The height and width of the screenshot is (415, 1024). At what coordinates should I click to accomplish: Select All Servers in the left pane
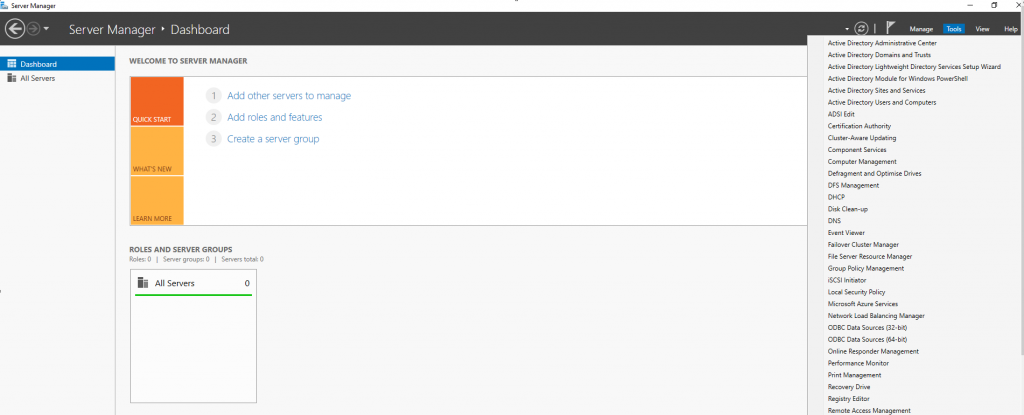click(x=57, y=78)
